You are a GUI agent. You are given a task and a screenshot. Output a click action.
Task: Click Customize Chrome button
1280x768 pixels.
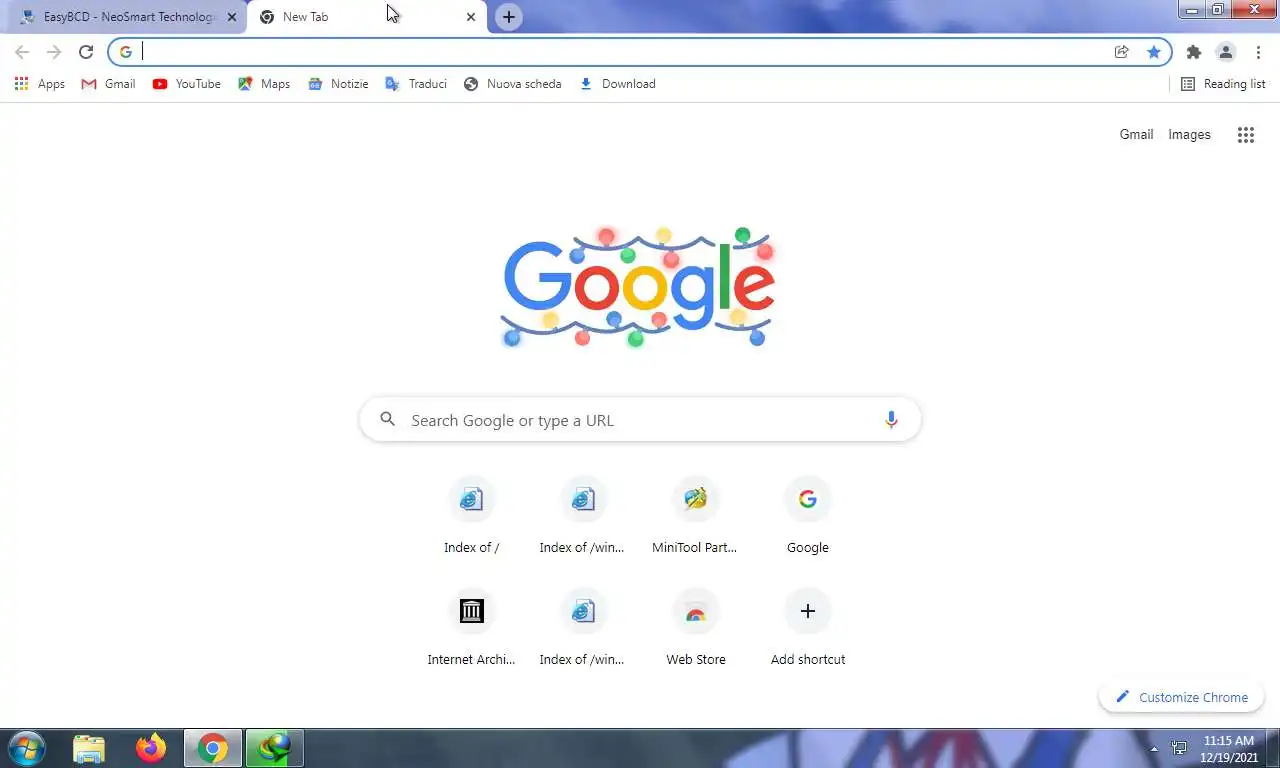[1181, 697]
